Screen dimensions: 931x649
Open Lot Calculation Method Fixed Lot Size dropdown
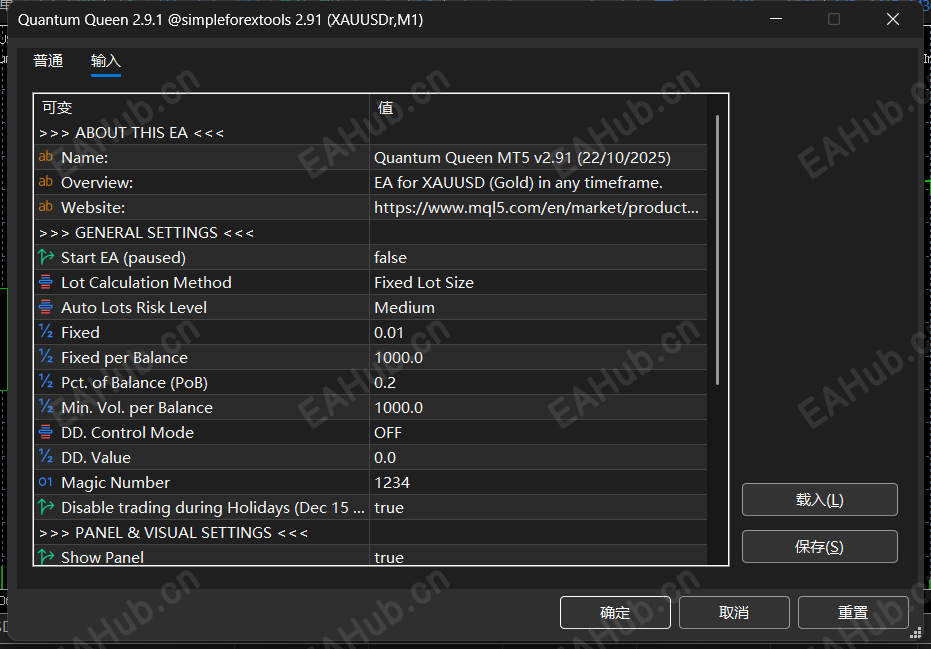coord(538,283)
